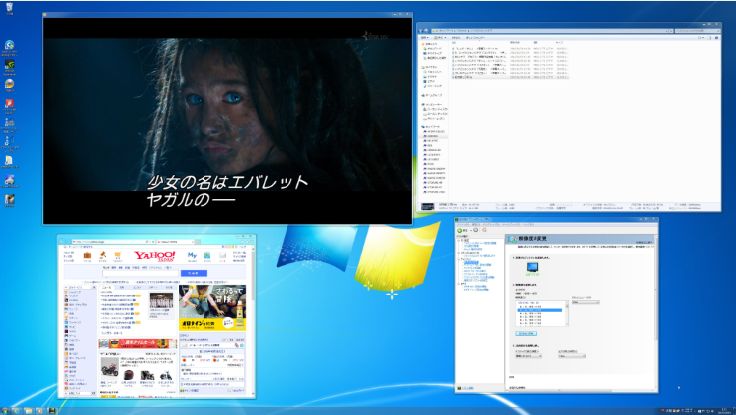736x415 pixels.
Task: Expand the 3D設定 tree node in NVIDIA panel
Action: tap(459, 240)
